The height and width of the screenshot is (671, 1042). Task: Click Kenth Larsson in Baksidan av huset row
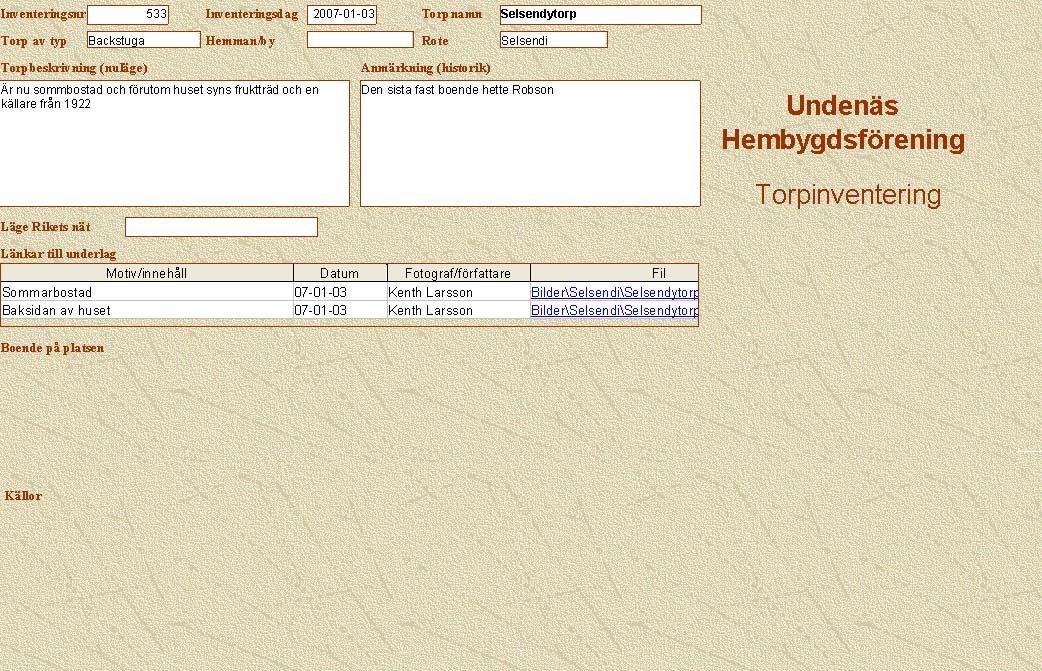pos(458,310)
